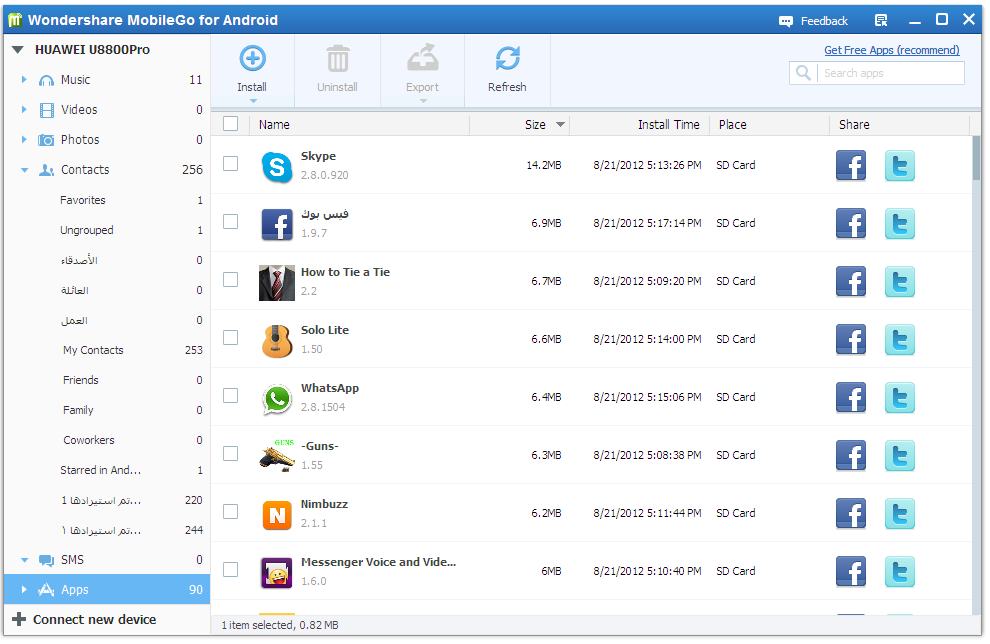Click the Videos film icon in sidebar

coord(47,110)
